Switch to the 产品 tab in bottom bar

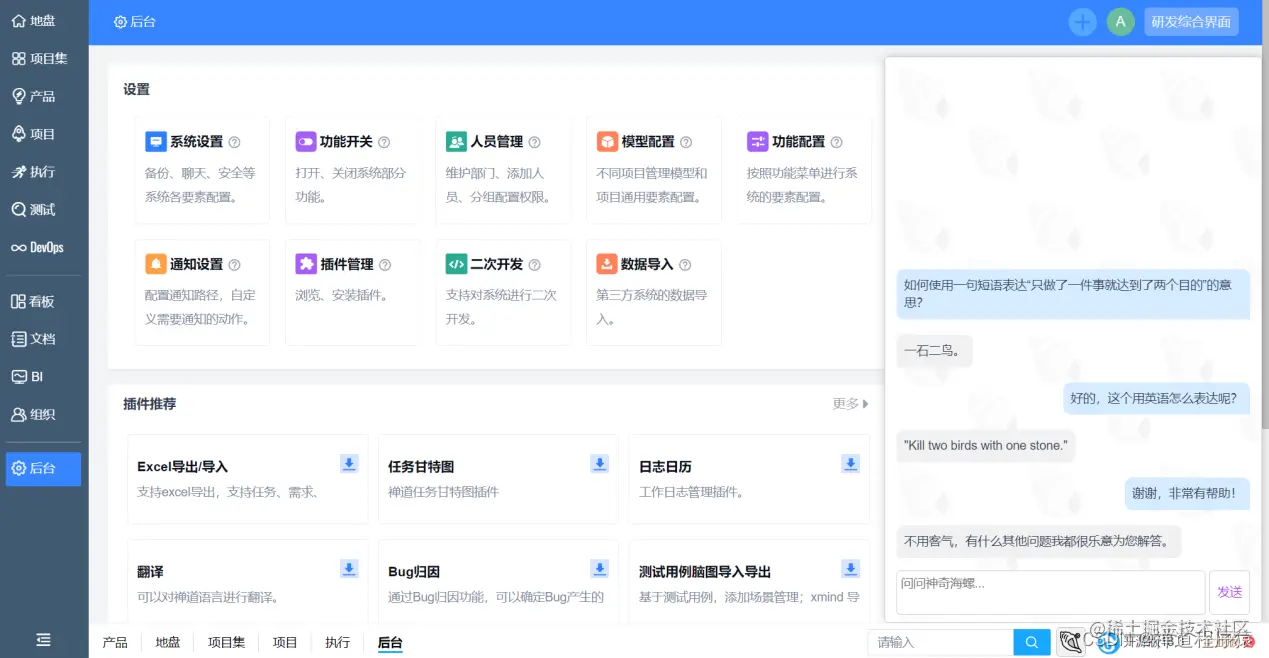114,643
